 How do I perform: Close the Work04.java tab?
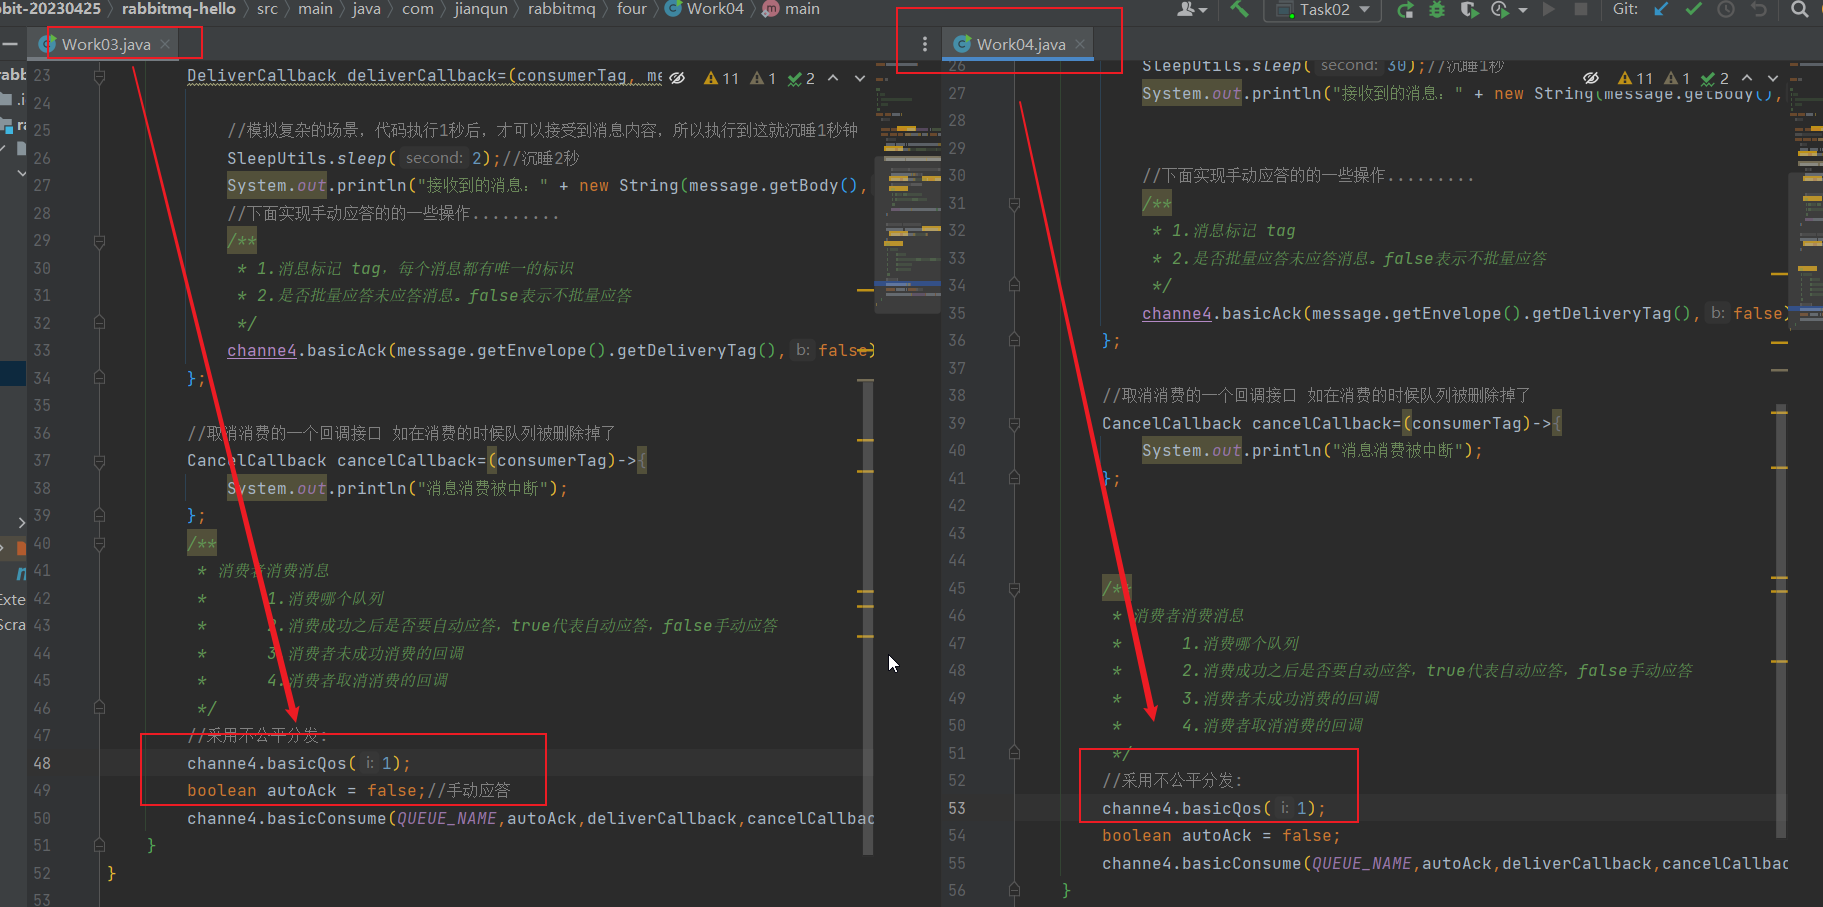[x=1080, y=44]
